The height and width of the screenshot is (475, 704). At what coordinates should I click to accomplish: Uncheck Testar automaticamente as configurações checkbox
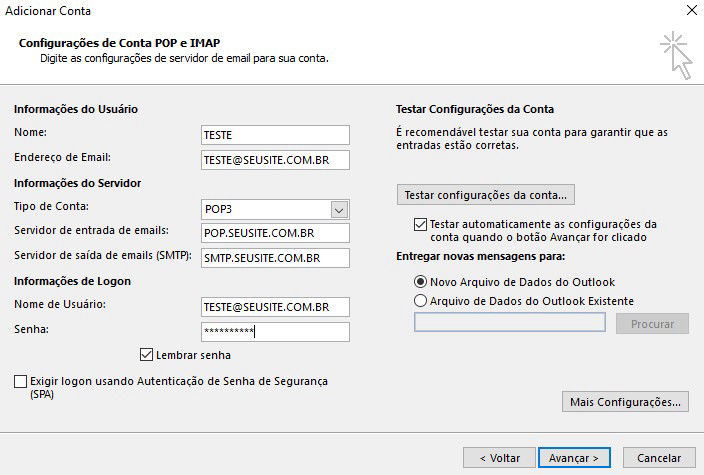420,224
